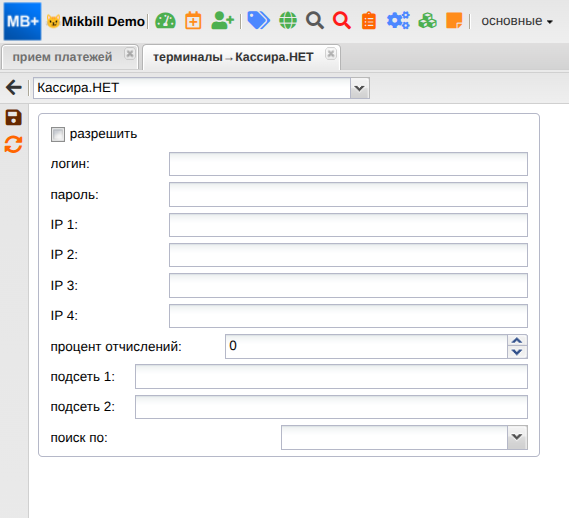This screenshot has height=518, width=569.
Task: Open the основные dropdown menu
Action: tap(517, 21)
